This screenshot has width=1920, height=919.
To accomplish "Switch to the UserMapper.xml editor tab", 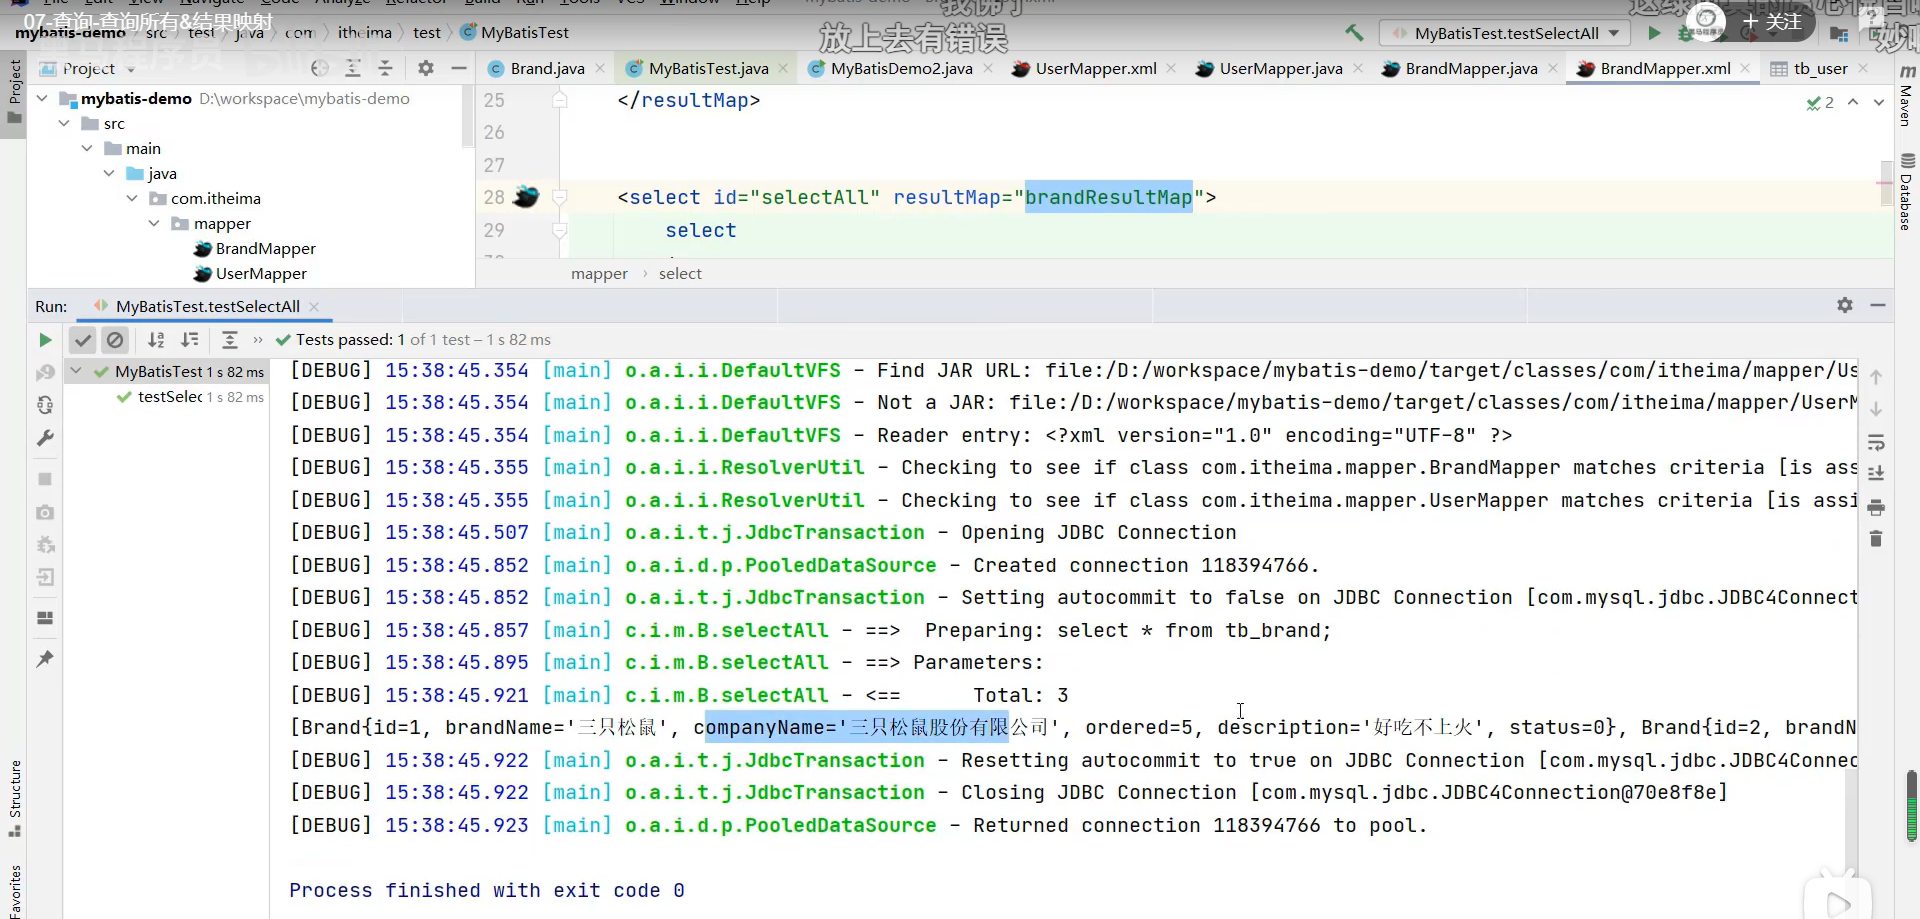I will [1095, 69].
